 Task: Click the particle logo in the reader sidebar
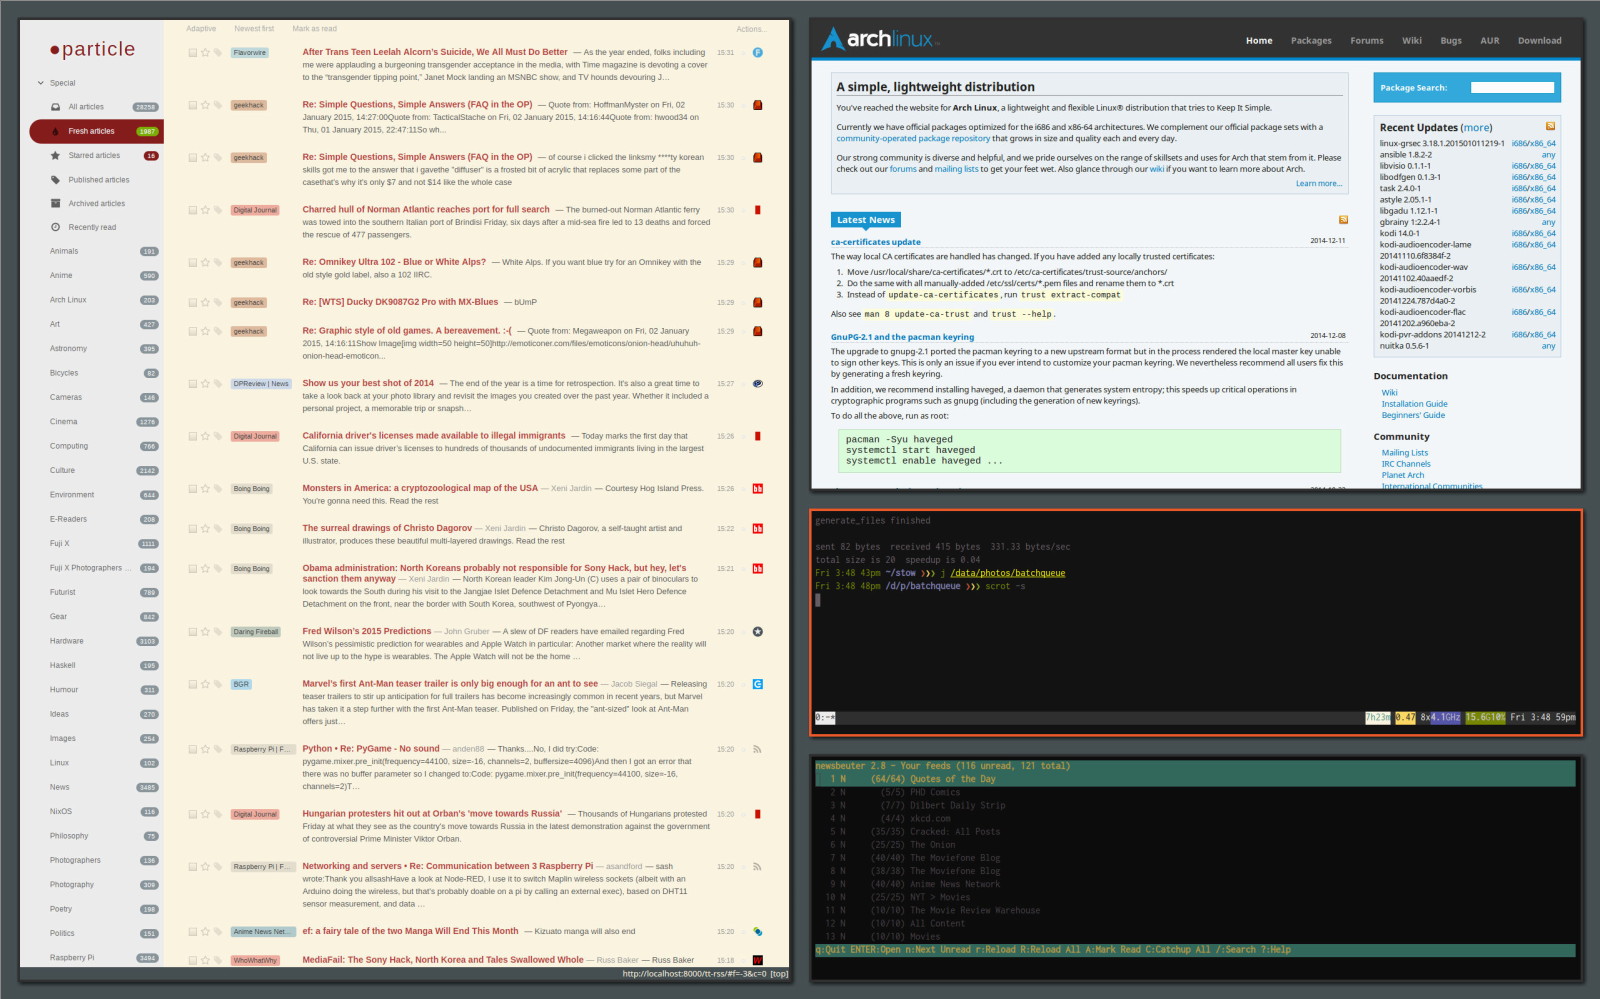[92, 49]
